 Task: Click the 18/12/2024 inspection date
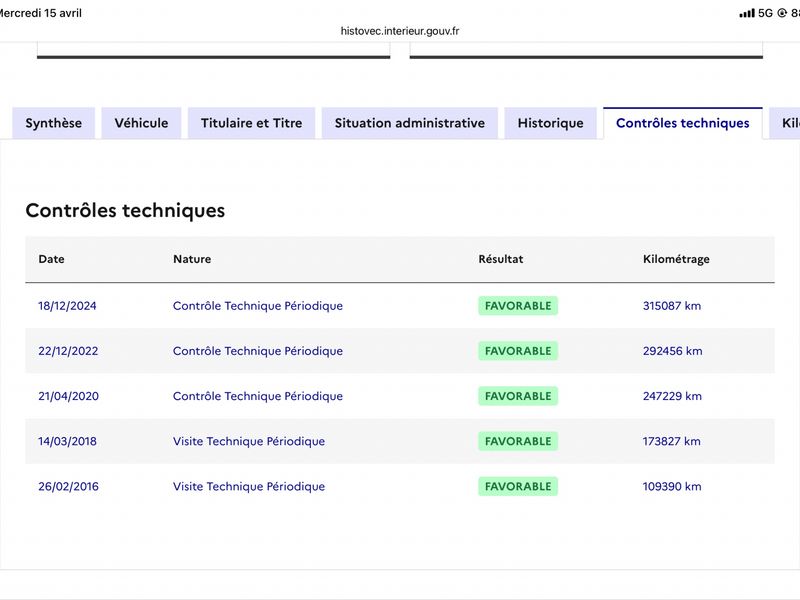[67, 306]
